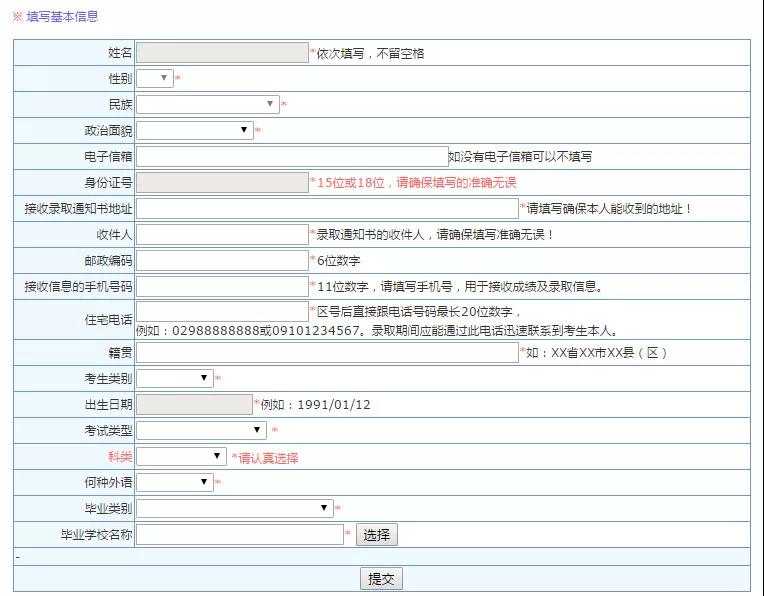Focus the 电子信箱 email input box
This screenshot has width=764, height=596.
coord(292,156)
